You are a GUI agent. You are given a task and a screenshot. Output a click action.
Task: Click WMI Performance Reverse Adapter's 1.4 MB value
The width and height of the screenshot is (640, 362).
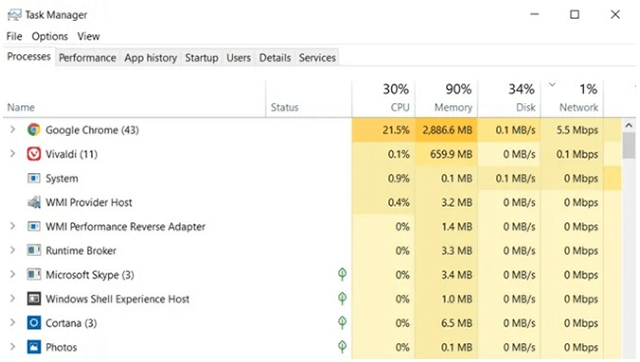[456, 227]
